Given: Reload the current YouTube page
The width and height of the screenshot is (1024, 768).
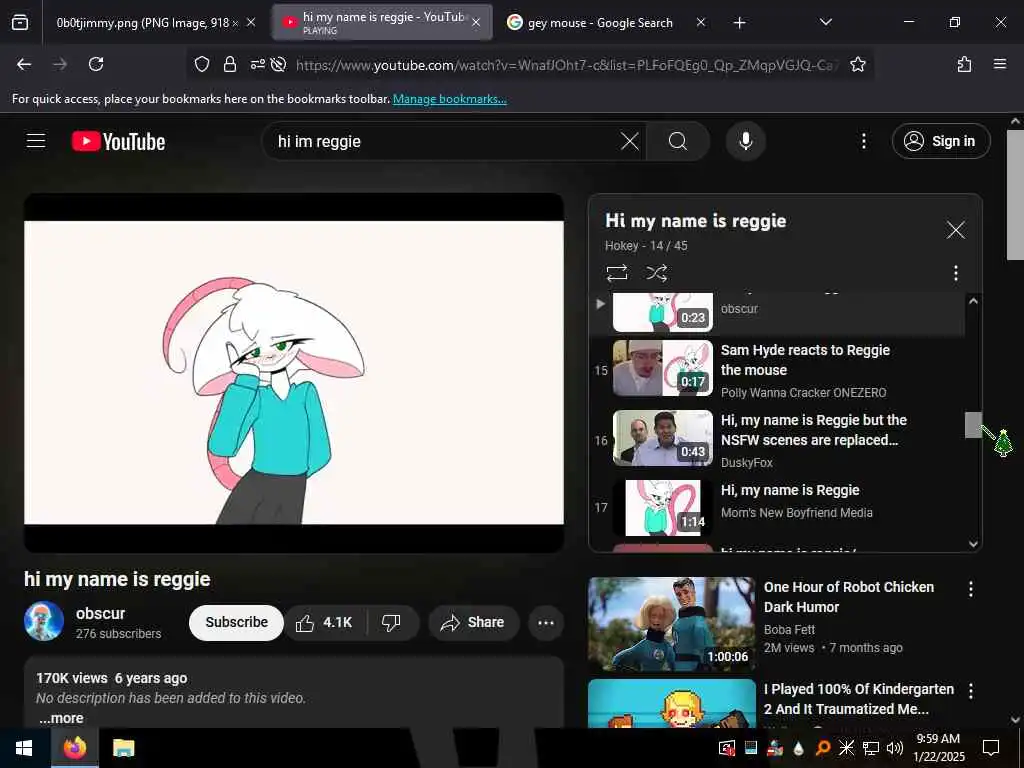Looking at the screenshot, I should 96,64.
